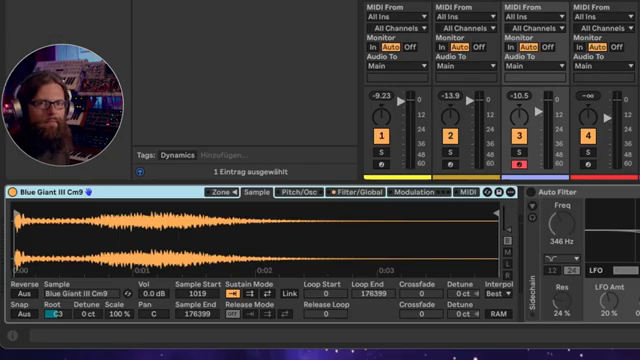Set track 1 Monitor to In
The width and height of the screenshot is (640, 360).
373,47
